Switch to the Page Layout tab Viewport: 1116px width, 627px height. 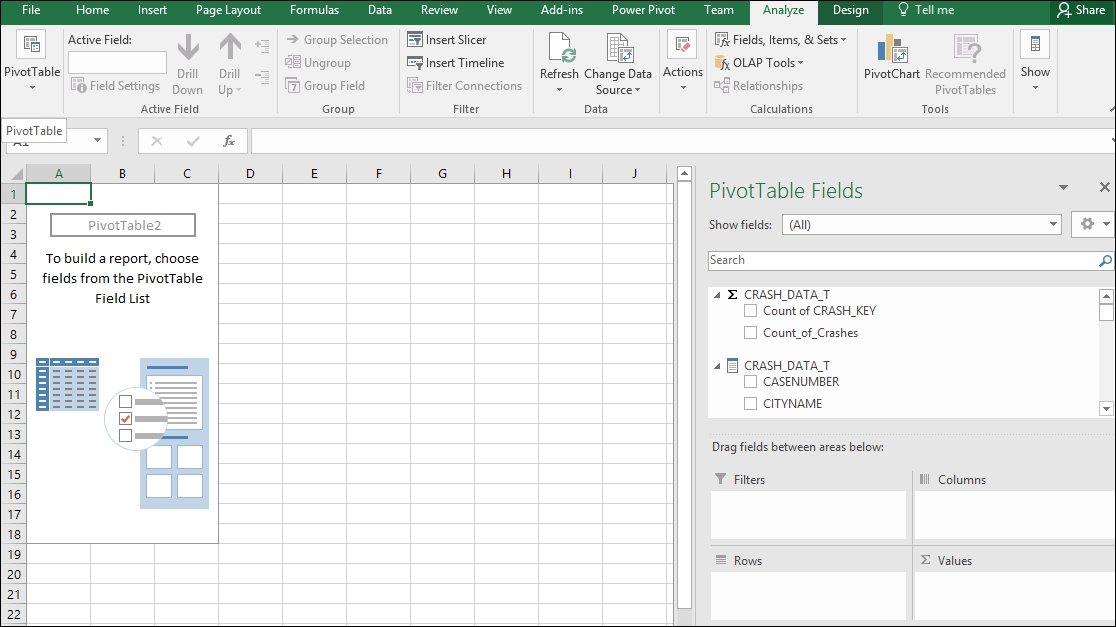tap(228, 10)
